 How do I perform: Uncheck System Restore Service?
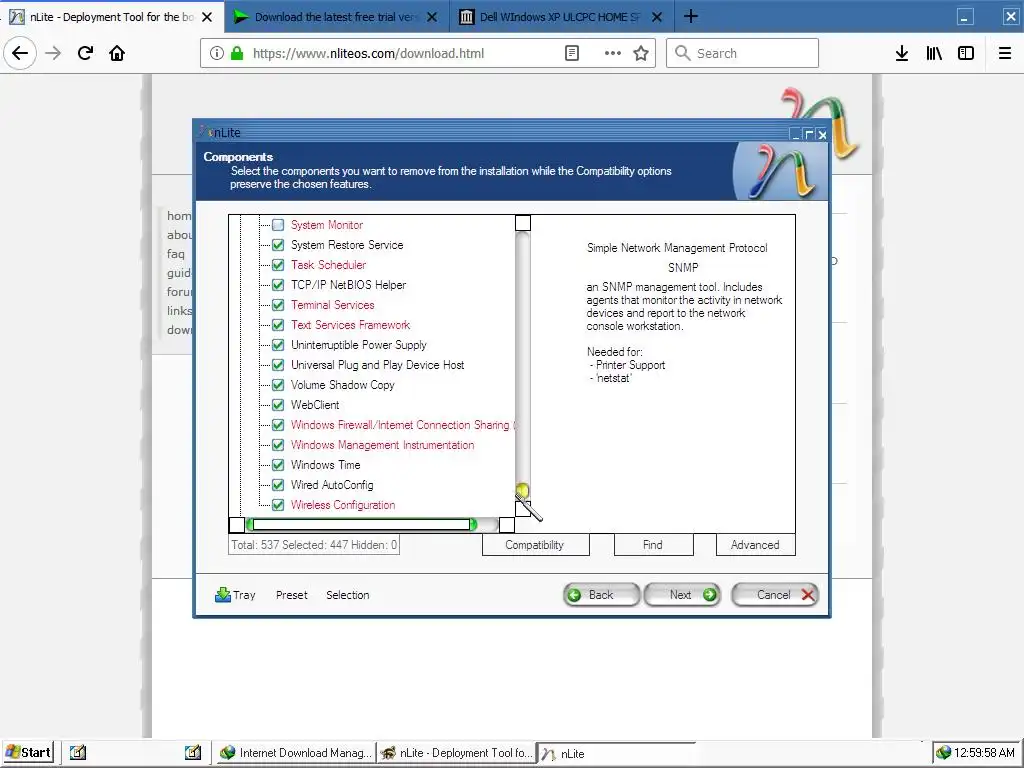click(x=278, y=245)
